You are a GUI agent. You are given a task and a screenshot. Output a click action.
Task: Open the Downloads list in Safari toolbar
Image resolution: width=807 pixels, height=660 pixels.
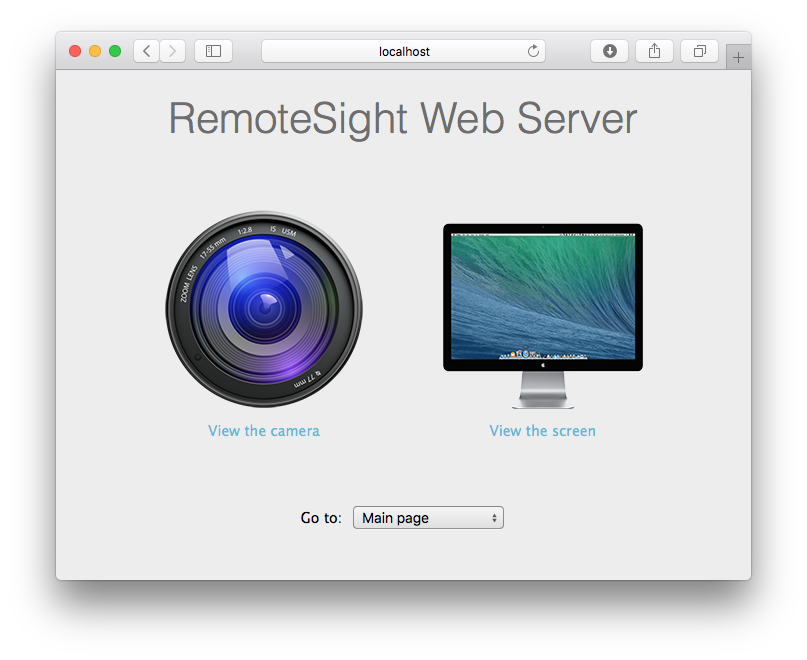pyautogui.click(x=609, y=51)
